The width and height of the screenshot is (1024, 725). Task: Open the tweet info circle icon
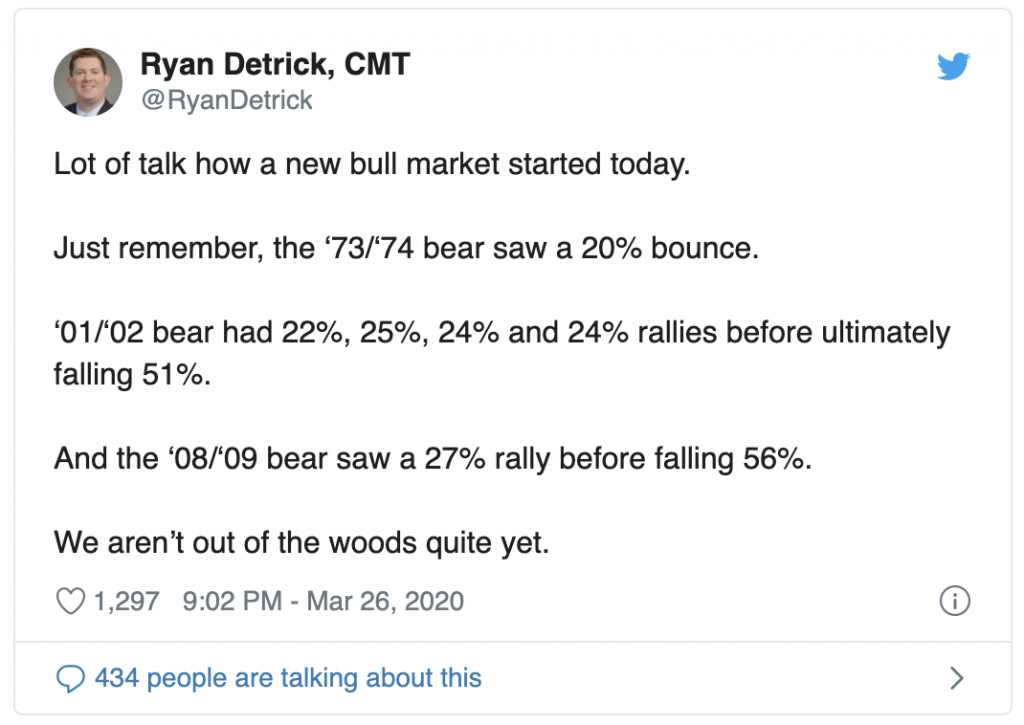pos(955,601)
